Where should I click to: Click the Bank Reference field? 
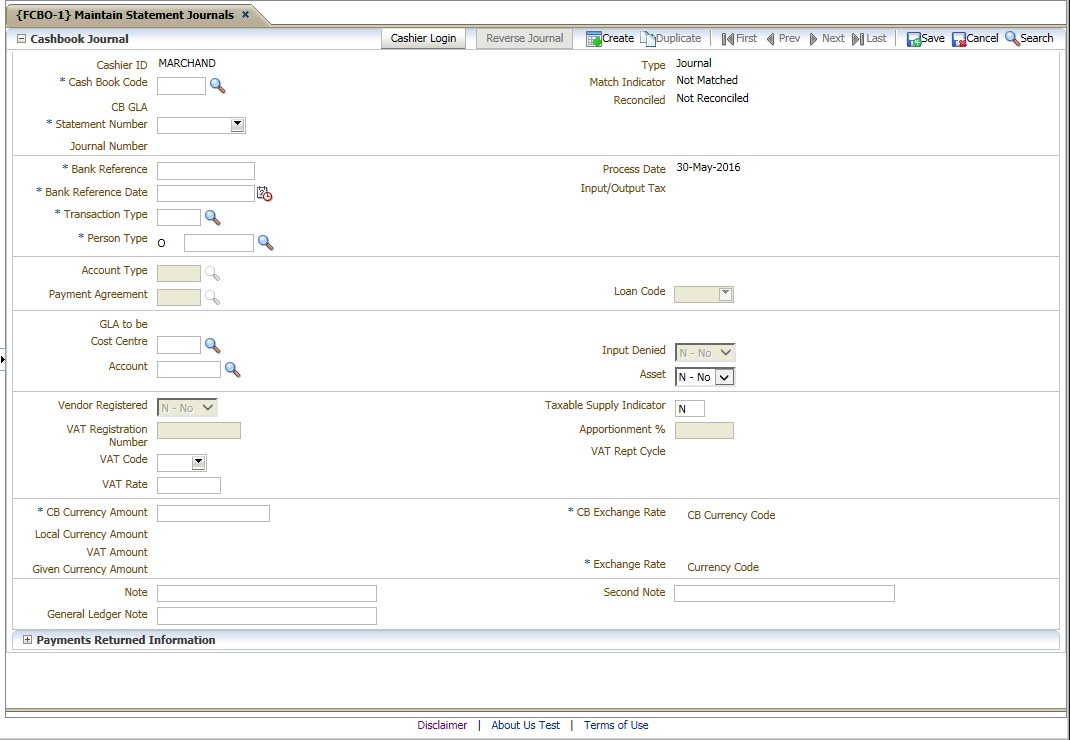pos(205,171)
